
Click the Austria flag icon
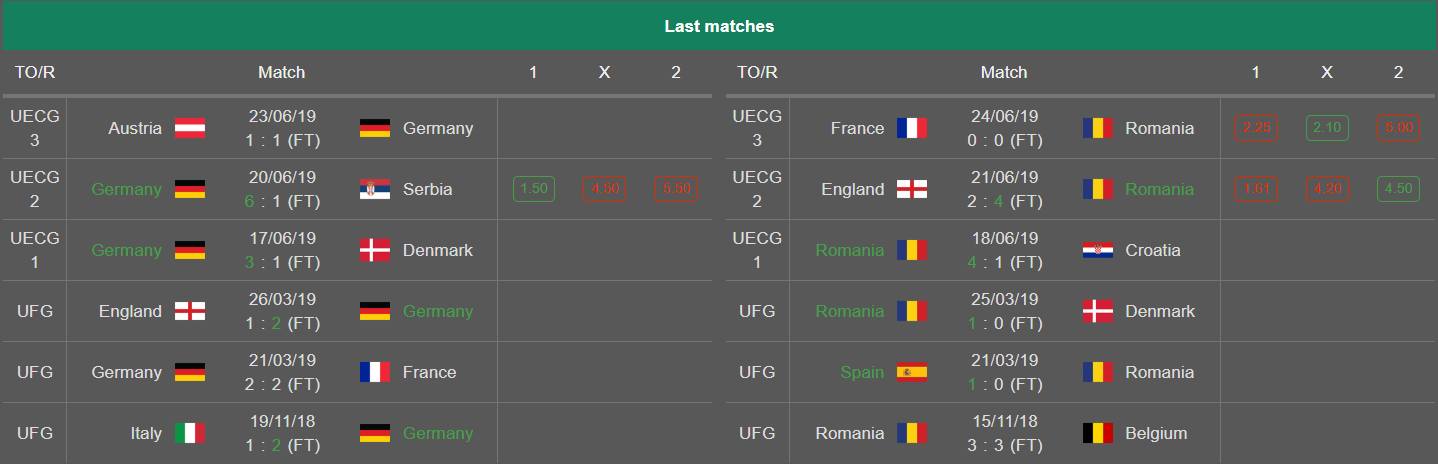[190, 128]
